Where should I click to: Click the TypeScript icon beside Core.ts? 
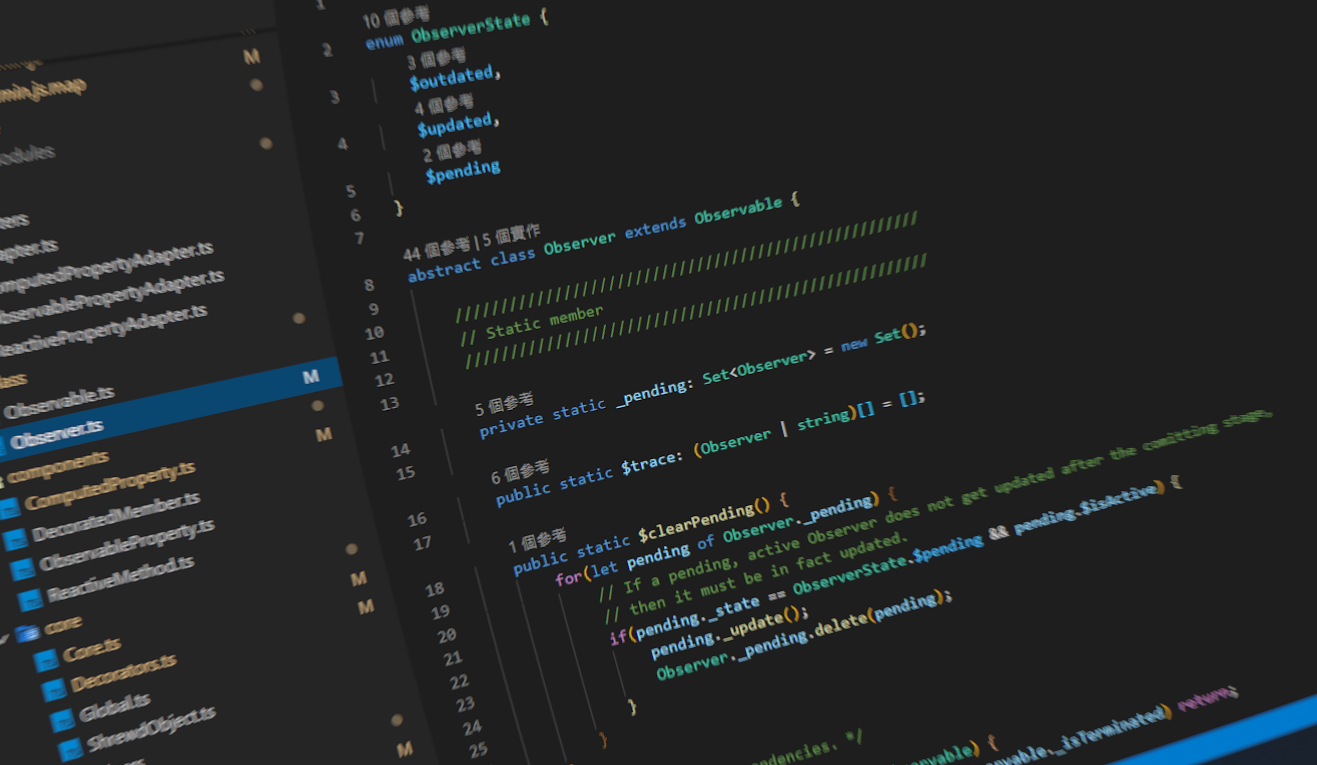[46, 661]
